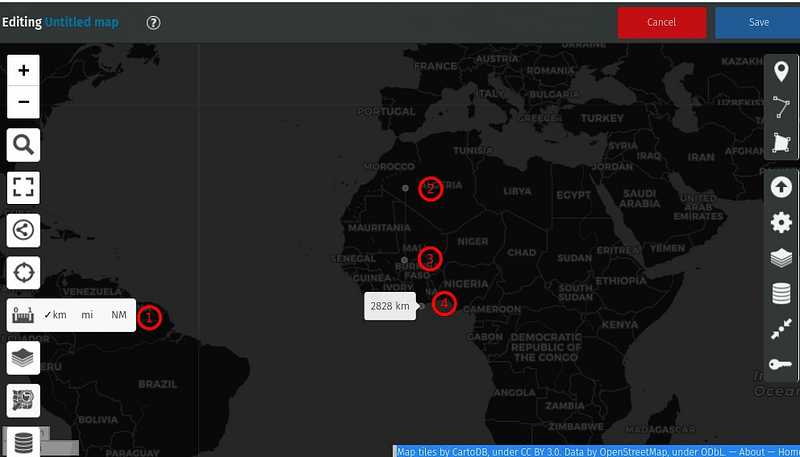800x457 pixels.
Task: Open the help question mark
Action: click(x=154, y=22)
